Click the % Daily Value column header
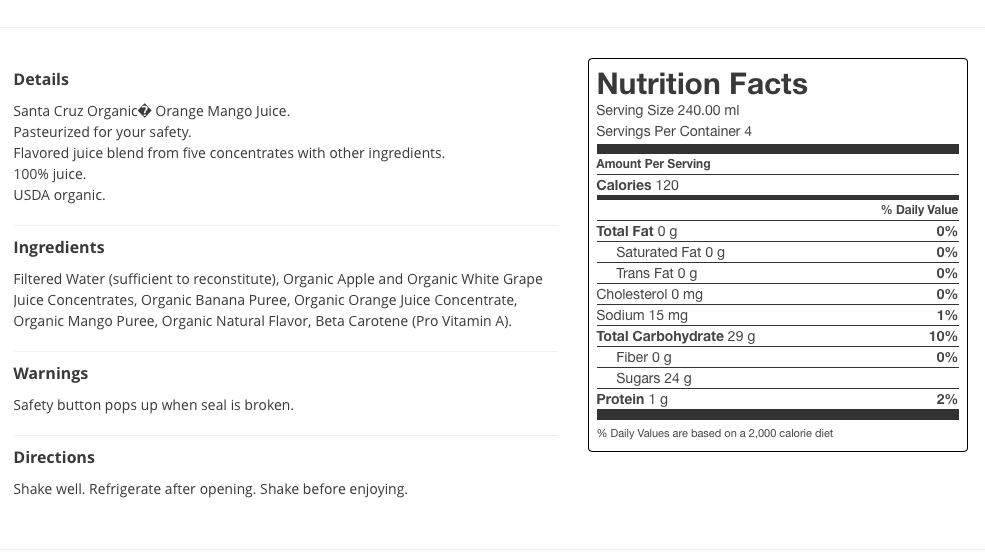985x556 pixels. pos(919,210)
